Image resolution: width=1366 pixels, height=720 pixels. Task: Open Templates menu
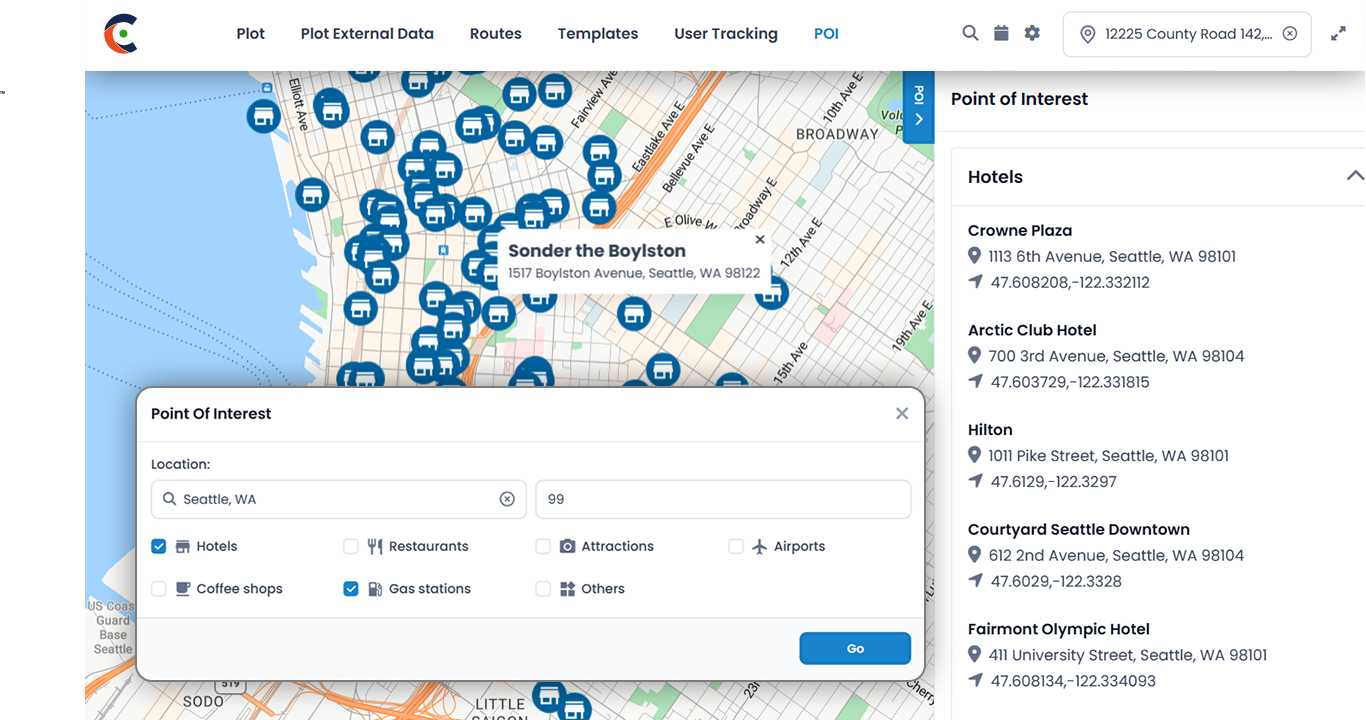coord(598,34)
